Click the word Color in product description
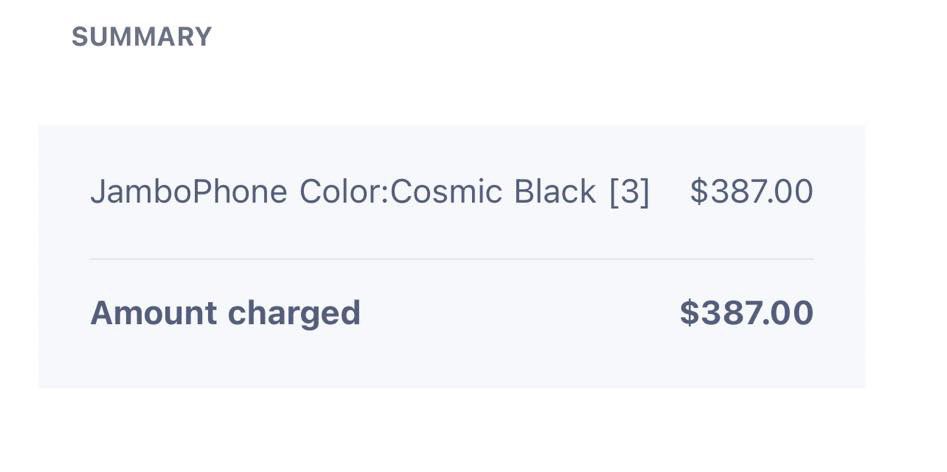The image size is (947, 472). (342, 192)
